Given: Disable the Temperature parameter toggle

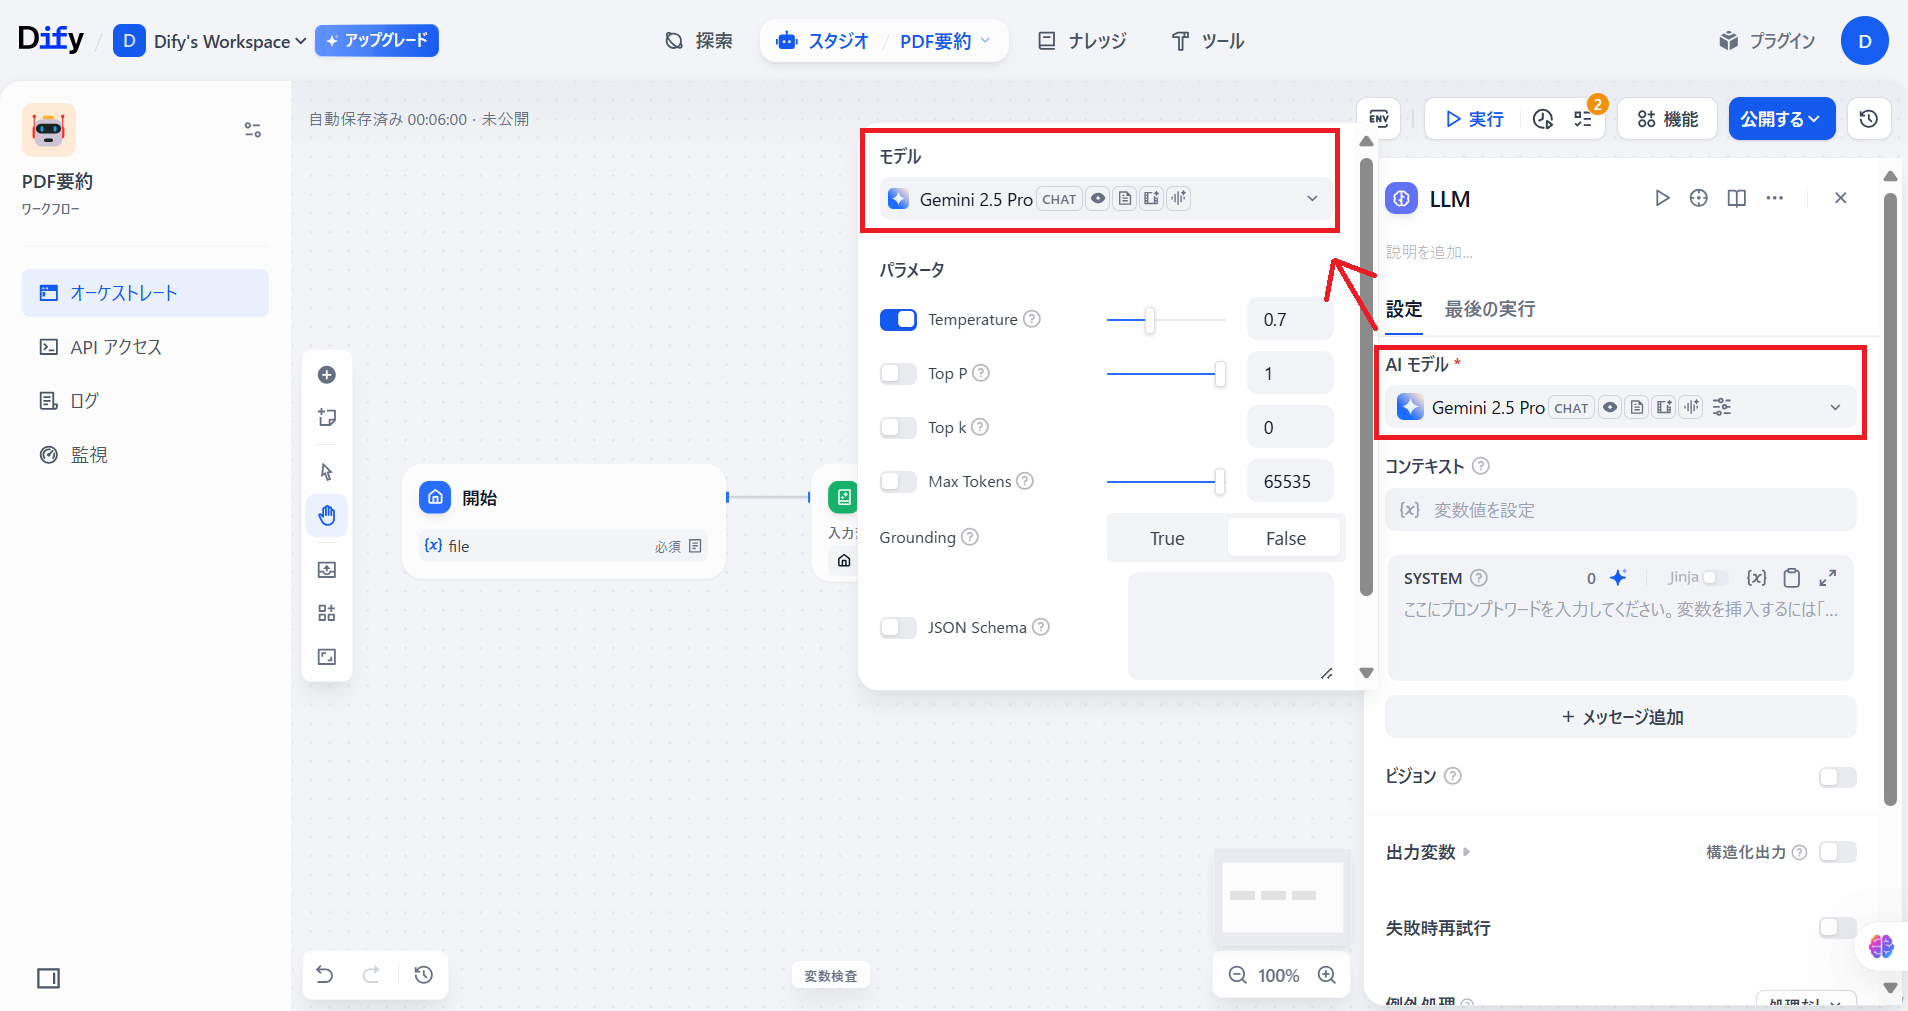Looking at the screenshot, I should click(898, 320).
